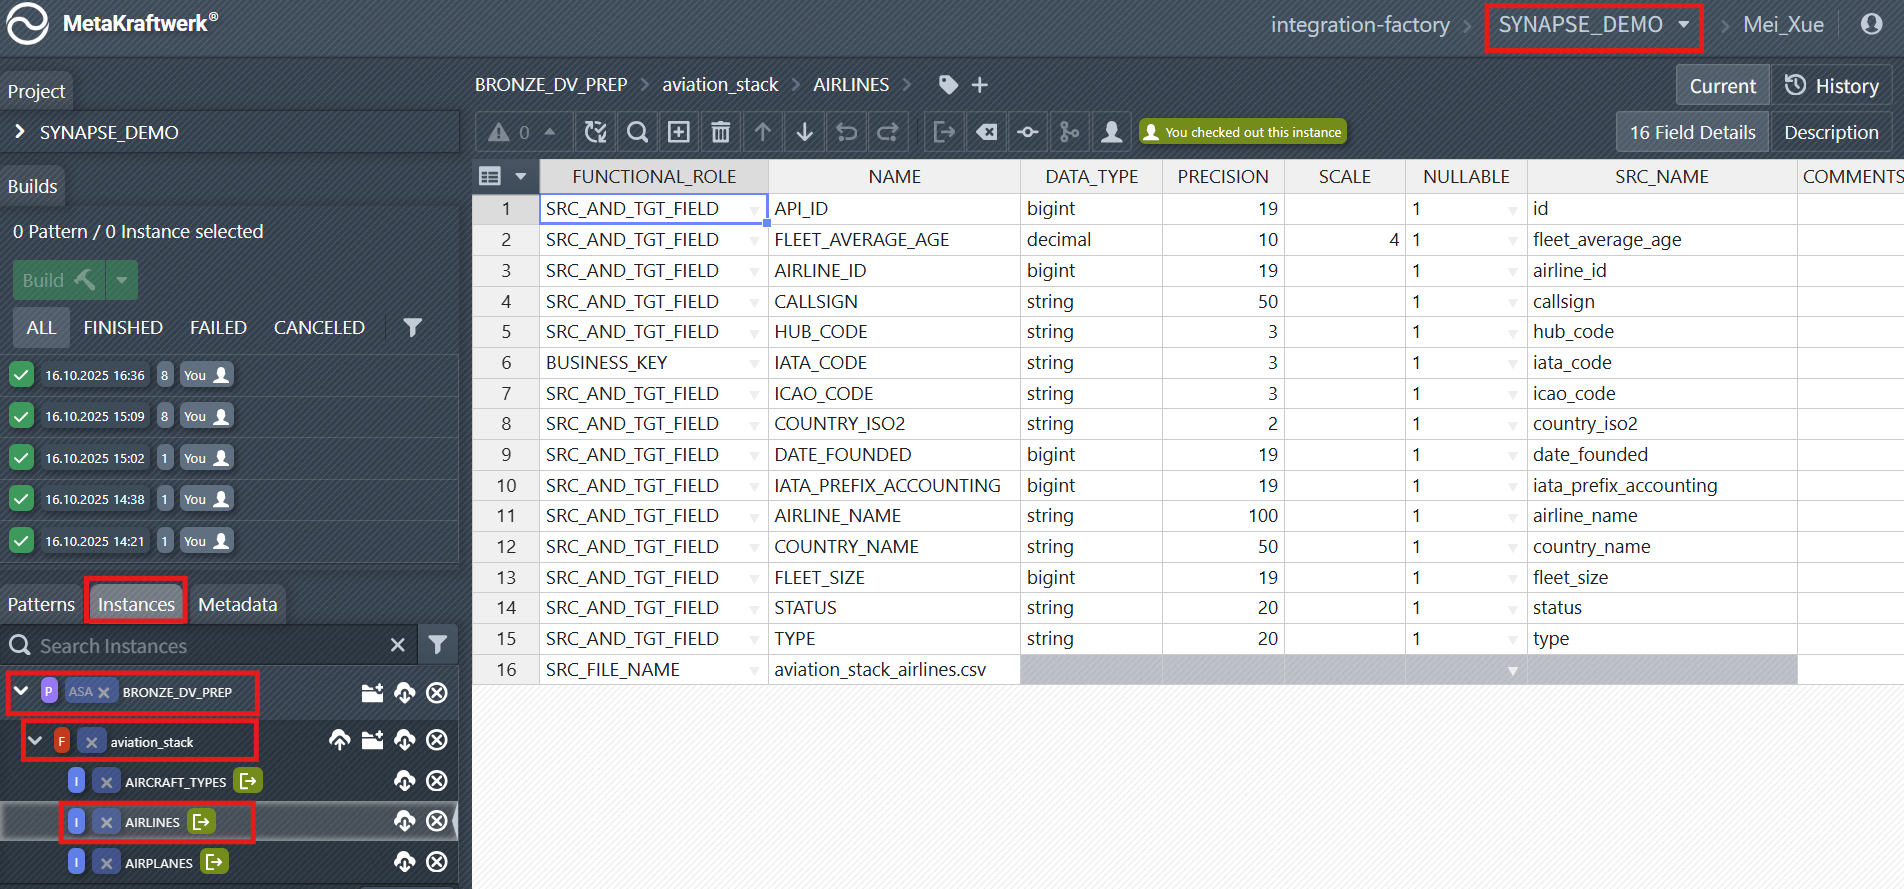
Task: Click the Search Instances input field
Action: pos(200,646)
